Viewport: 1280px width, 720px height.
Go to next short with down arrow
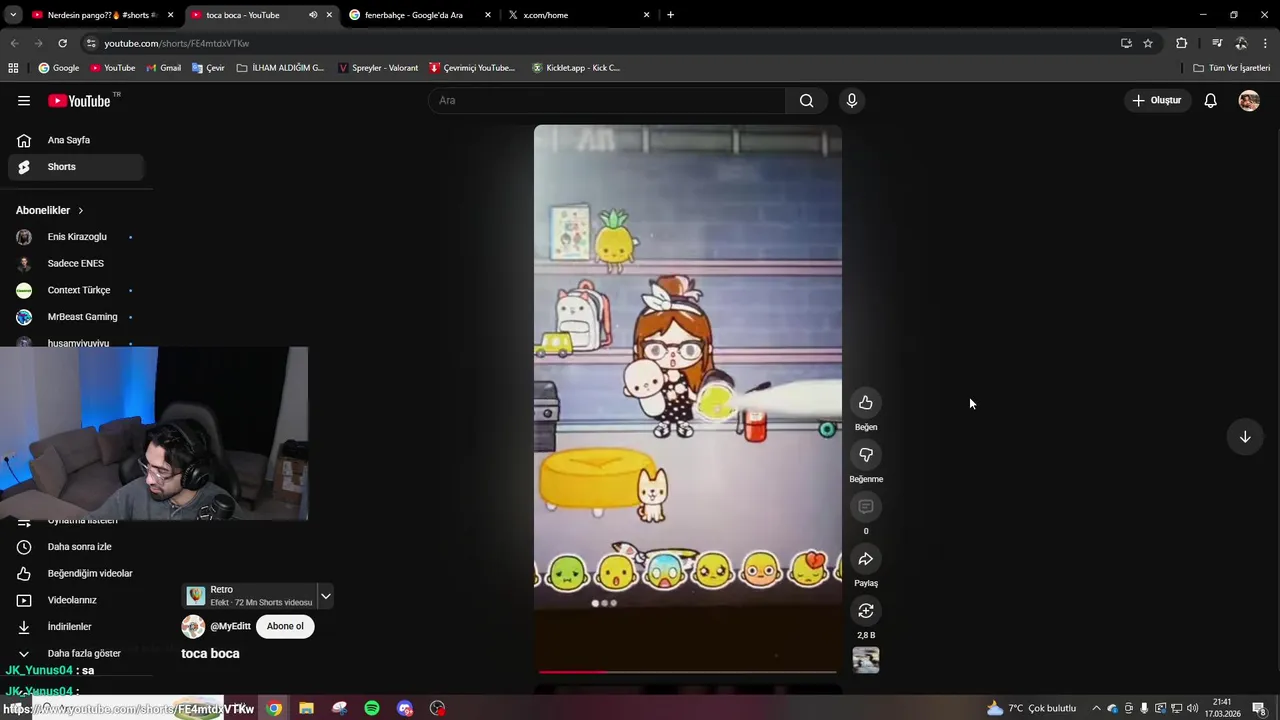point(1245,437)
